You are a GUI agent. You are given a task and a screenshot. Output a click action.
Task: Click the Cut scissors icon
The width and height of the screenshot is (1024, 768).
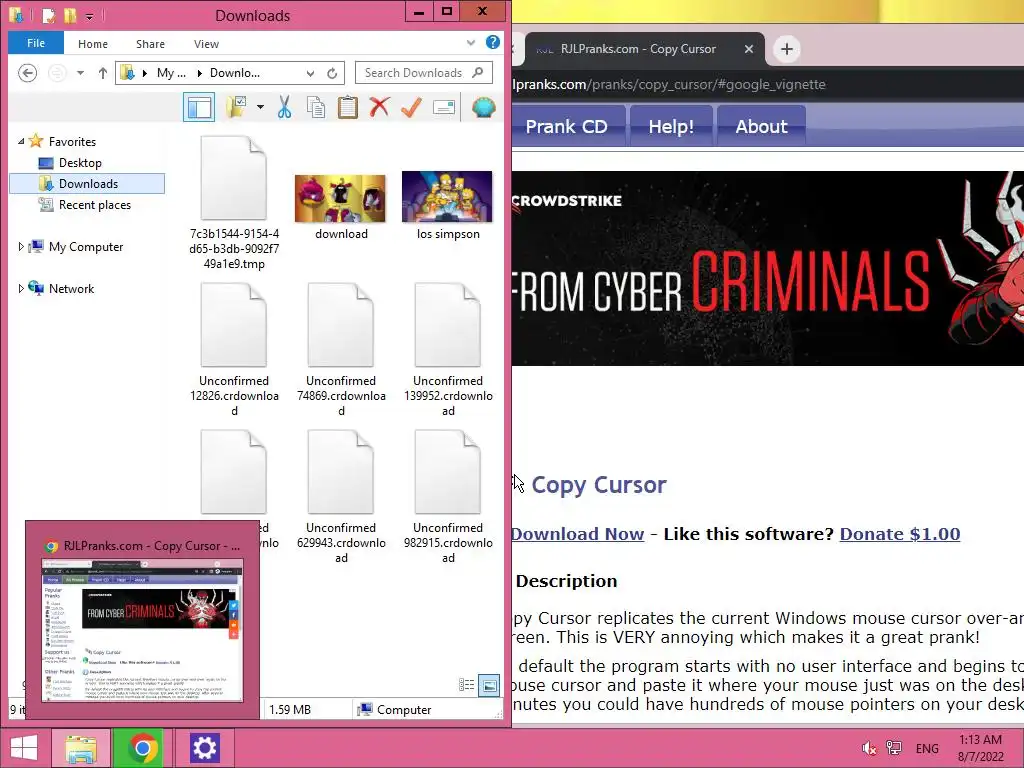click(x=284, y=107)
